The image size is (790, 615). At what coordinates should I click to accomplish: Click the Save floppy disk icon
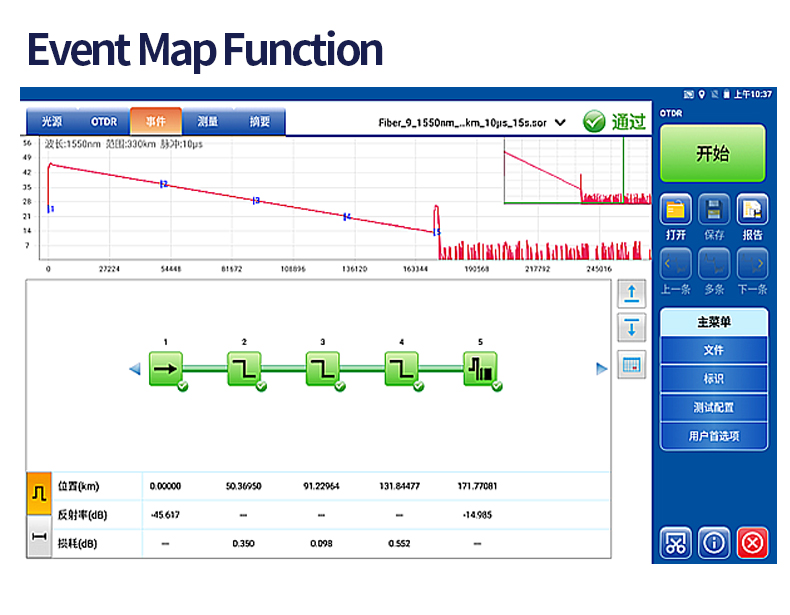(x=714, y=210)
